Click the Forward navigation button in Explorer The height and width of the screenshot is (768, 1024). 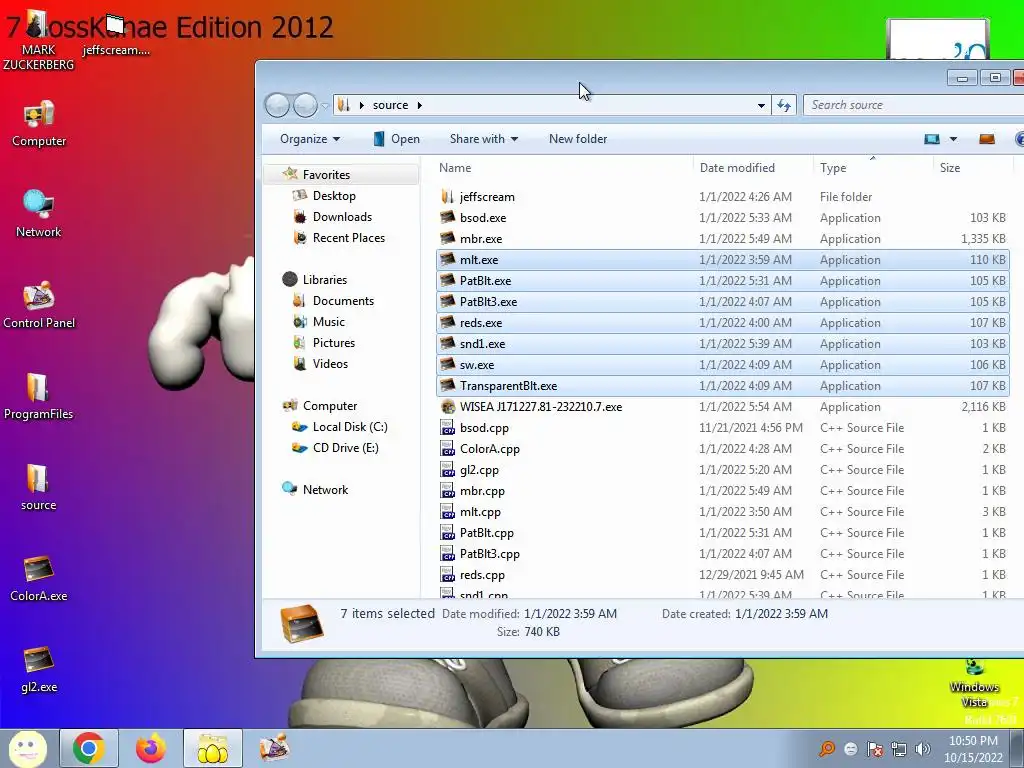(305, 105)
